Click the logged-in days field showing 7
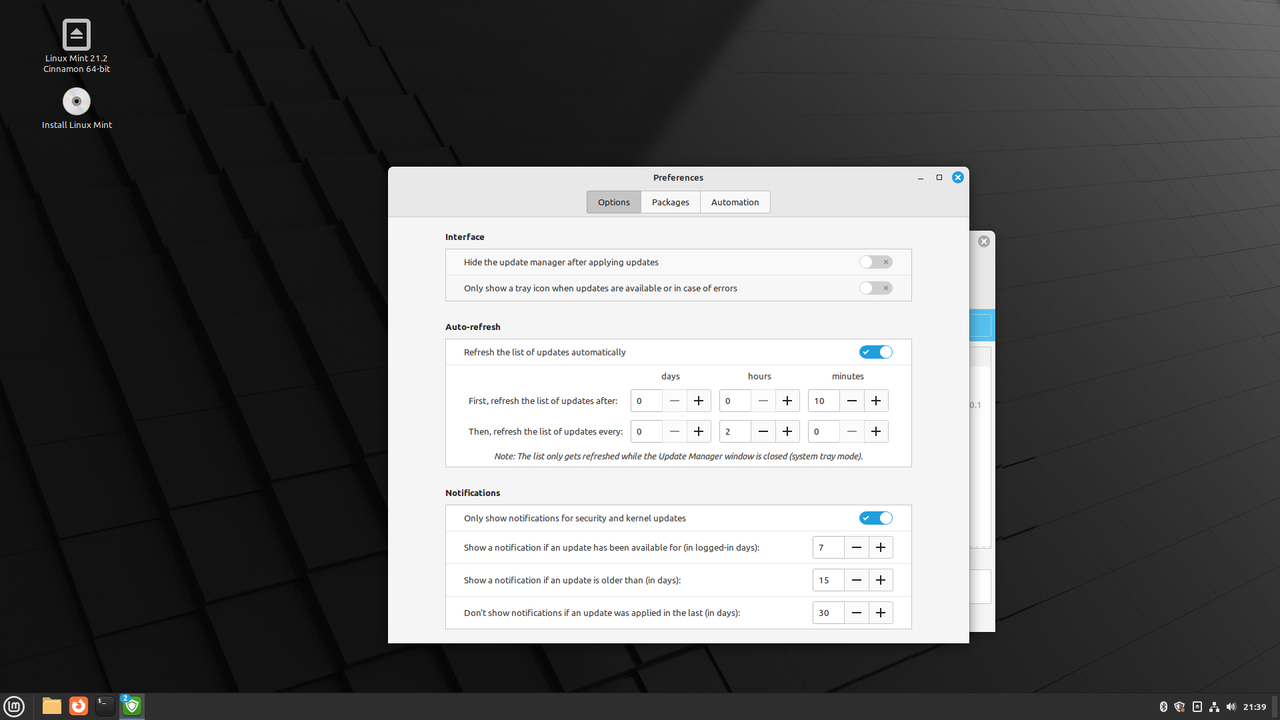This screenshot has height=720, width=1280. pyautogui.click(x=829, y=548)
